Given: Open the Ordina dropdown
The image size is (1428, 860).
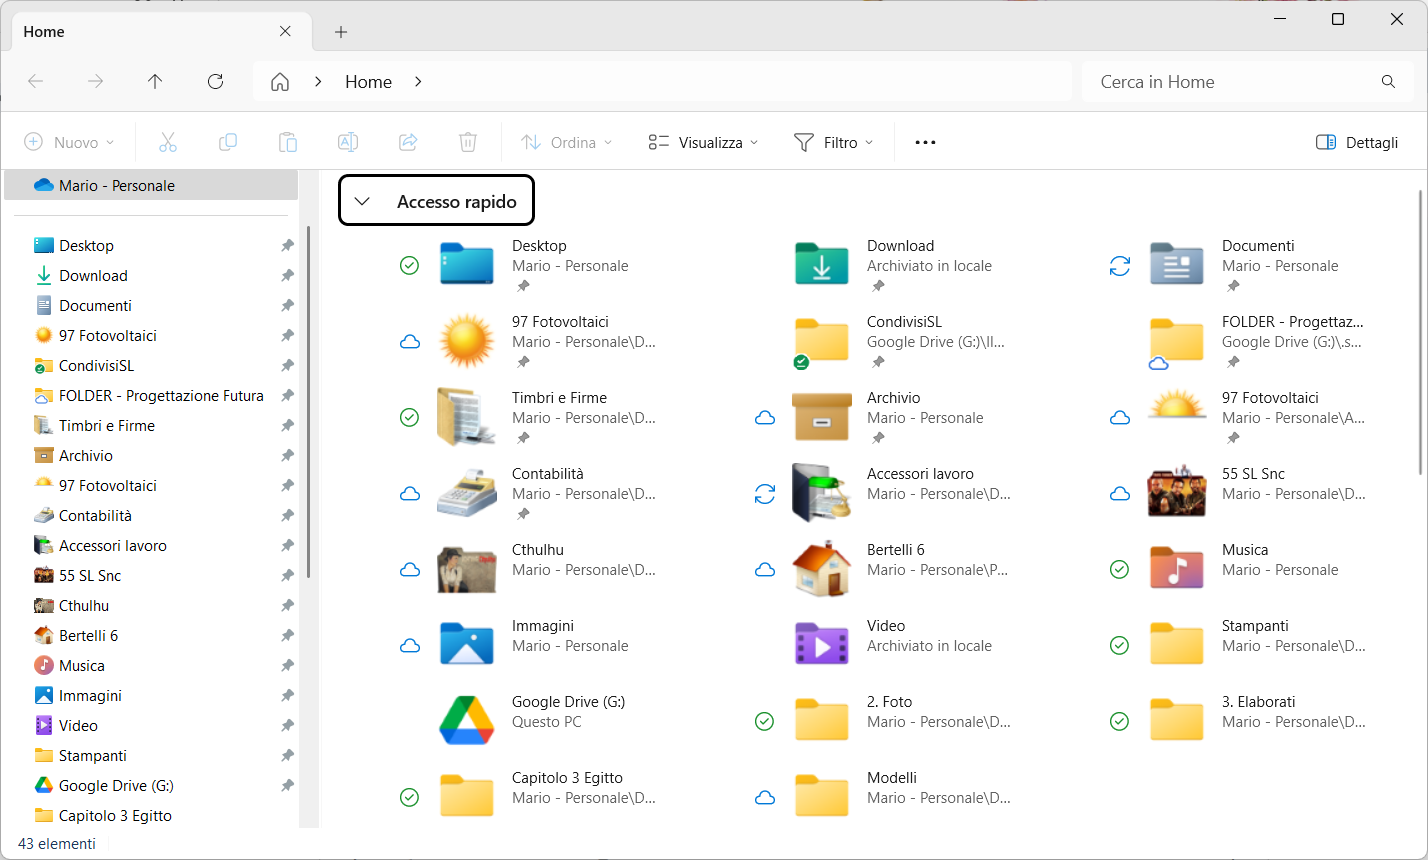Looking at the screenshot, I should pos(566,142).
